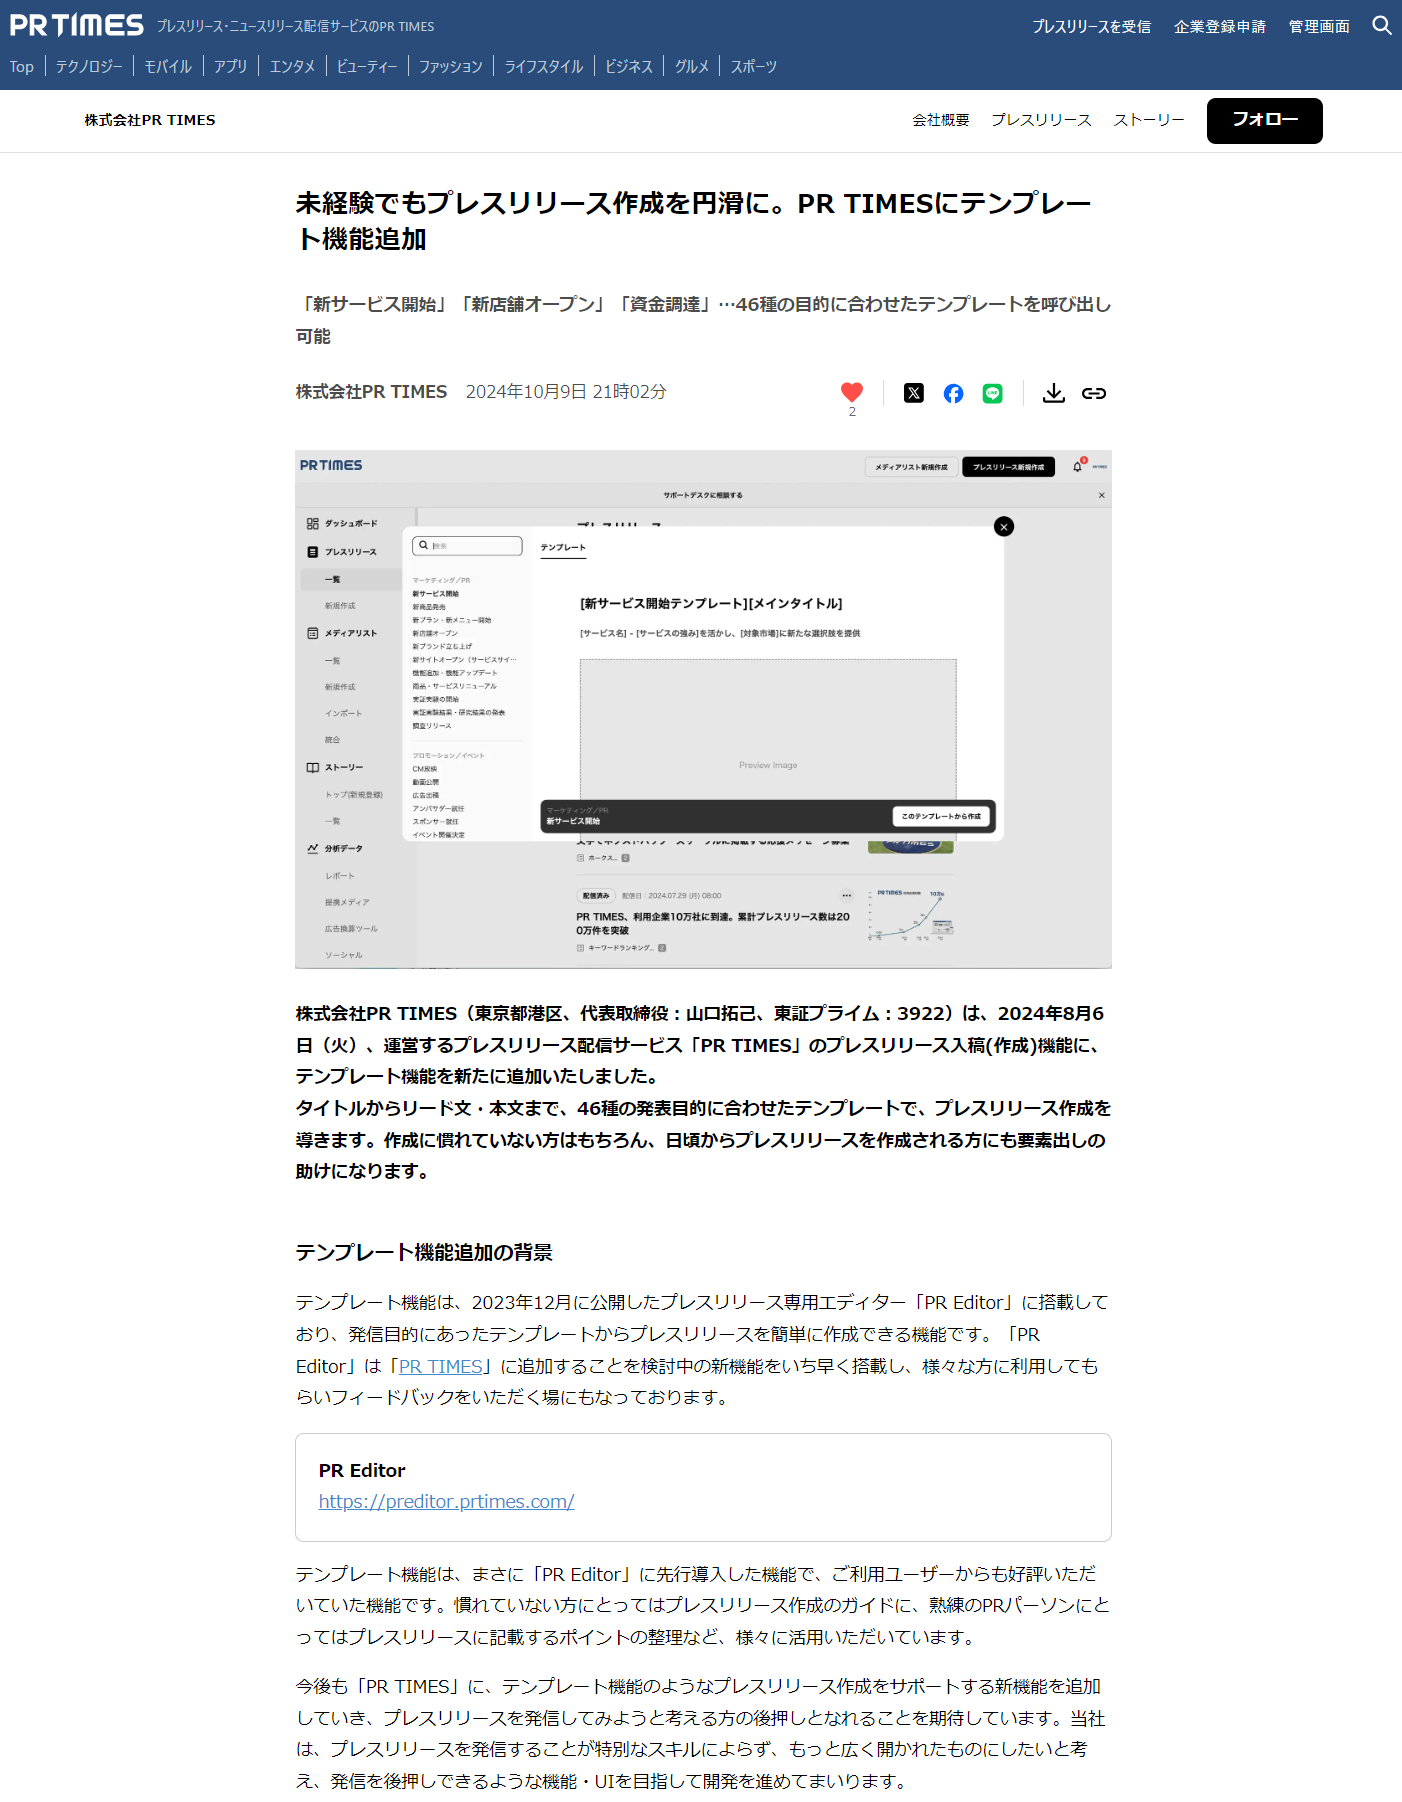Click the PR TIMES inline text link
The height and width of the screenshot is (1802, 1402).
440,1366
